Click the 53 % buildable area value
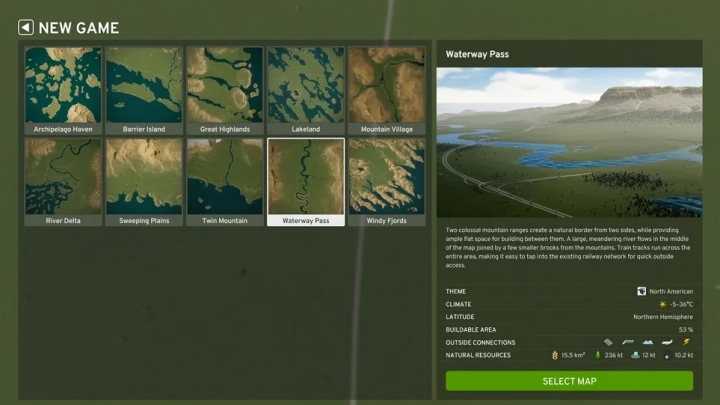The width and height of the screenshot is (720, 405). (686, 330)
